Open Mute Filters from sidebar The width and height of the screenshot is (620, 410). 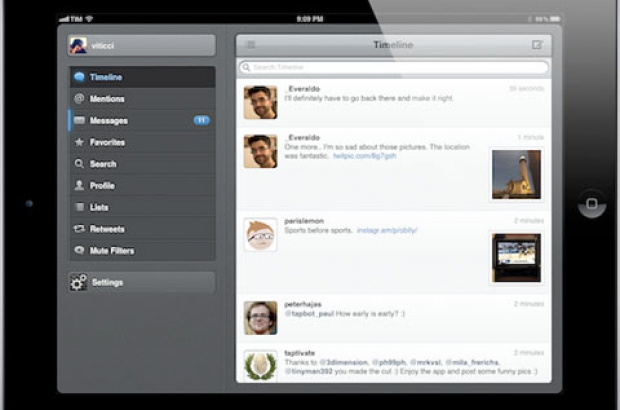coord(111,251)
